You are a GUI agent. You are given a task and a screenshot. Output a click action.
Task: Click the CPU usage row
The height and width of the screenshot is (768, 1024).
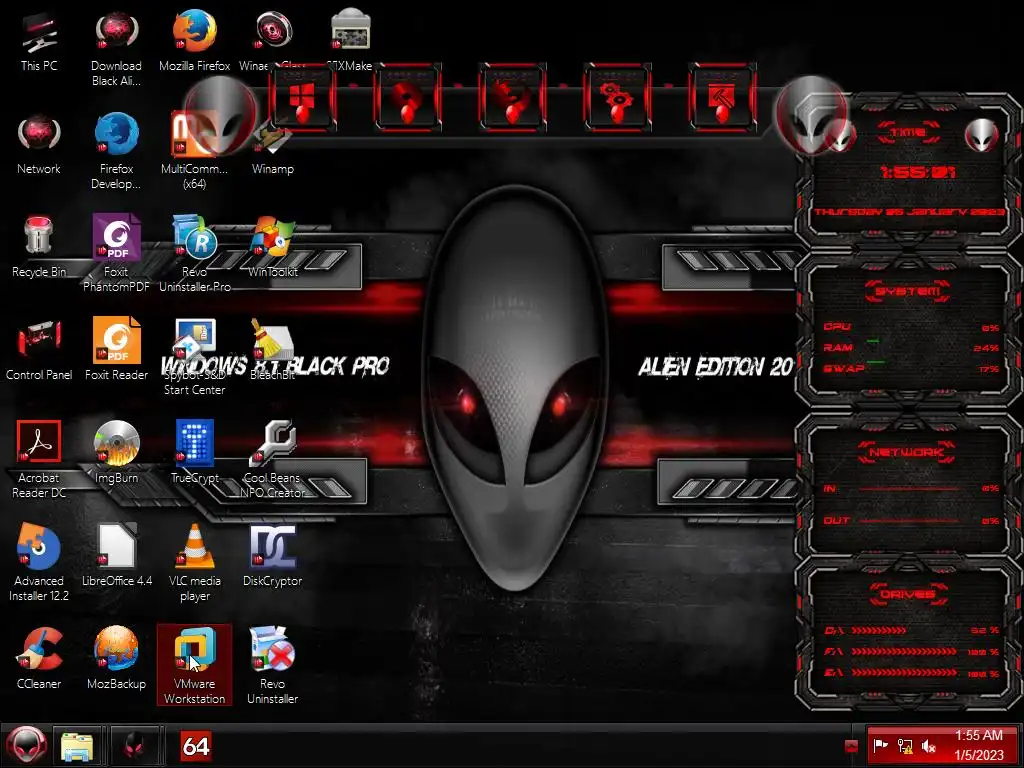click(911, 327)
